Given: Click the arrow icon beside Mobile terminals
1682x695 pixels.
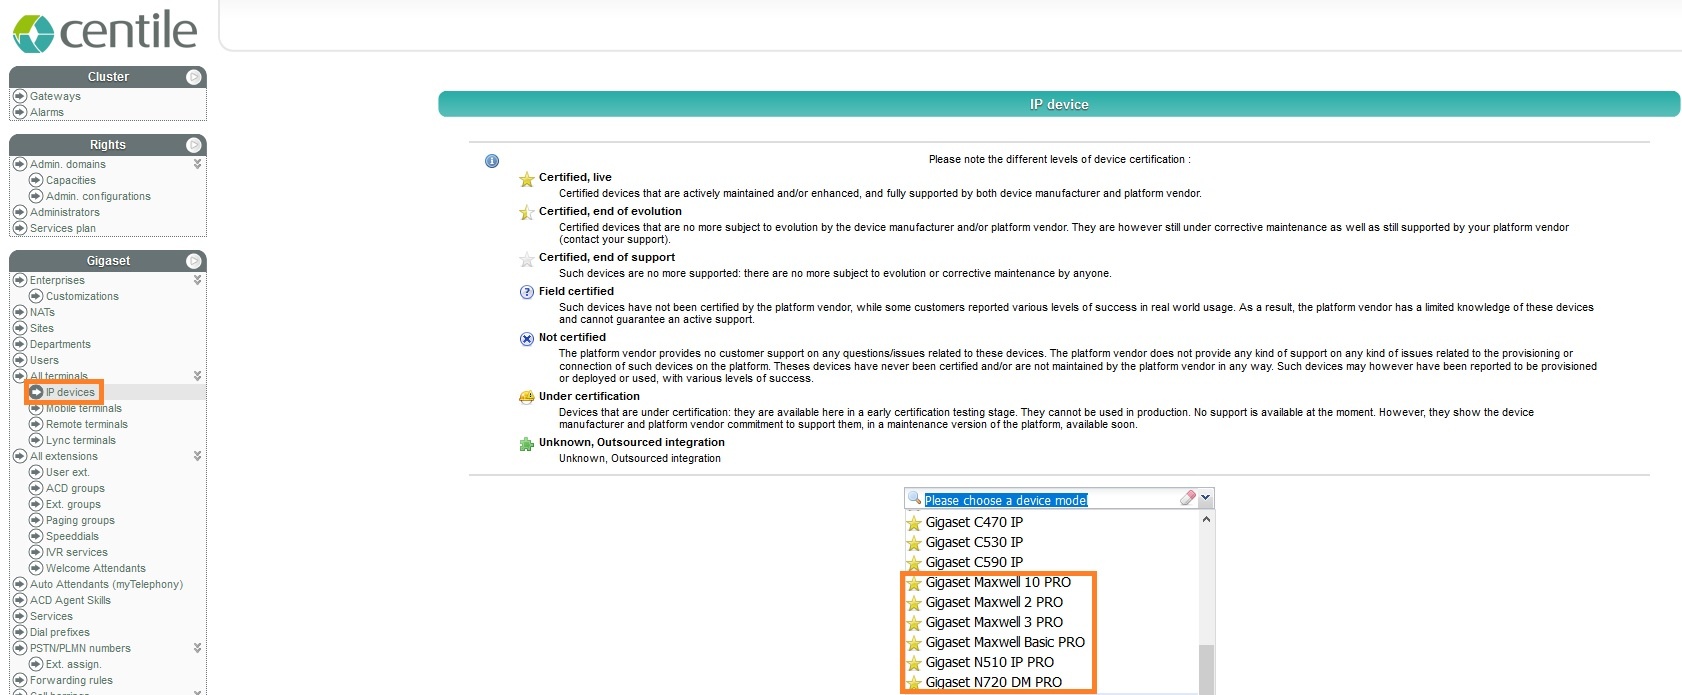Looking at the screenshot, I should coord(36,408).
